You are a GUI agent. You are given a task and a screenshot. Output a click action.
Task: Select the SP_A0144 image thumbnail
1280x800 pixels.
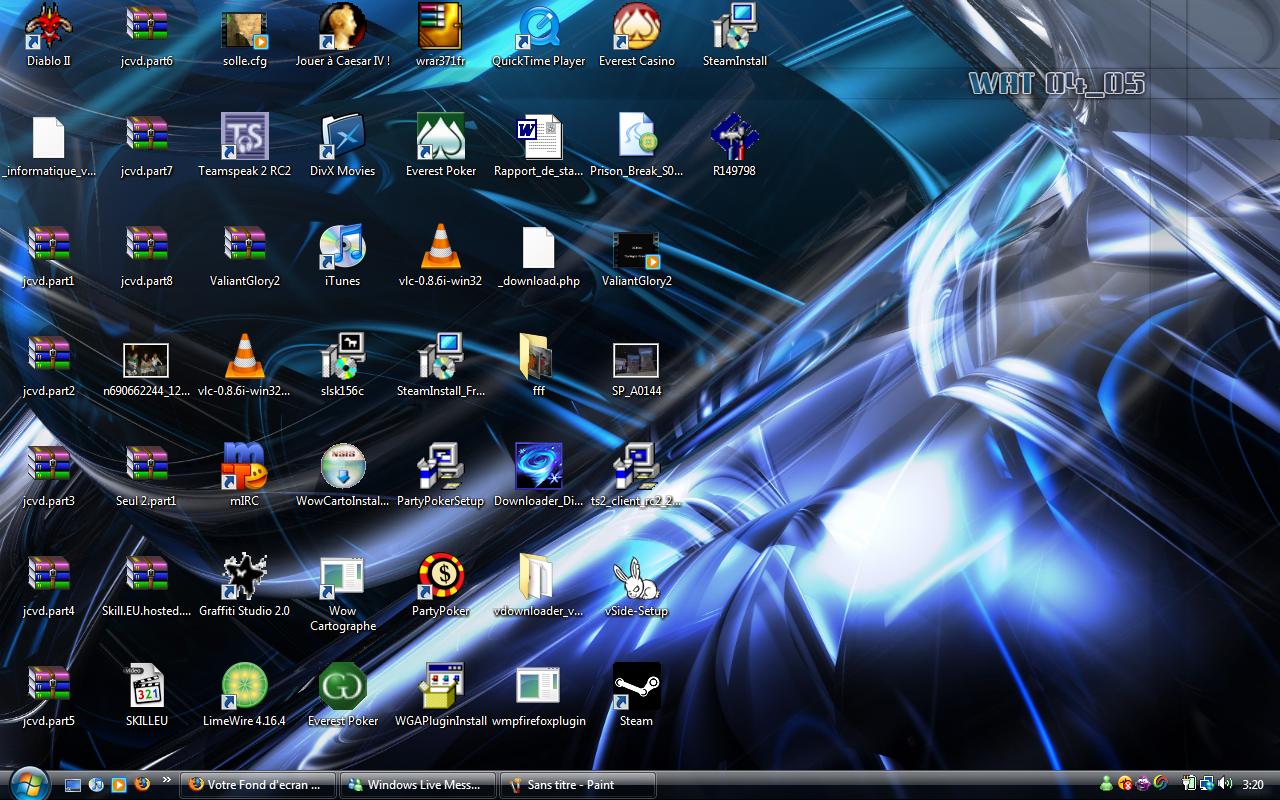pos(636,360)
